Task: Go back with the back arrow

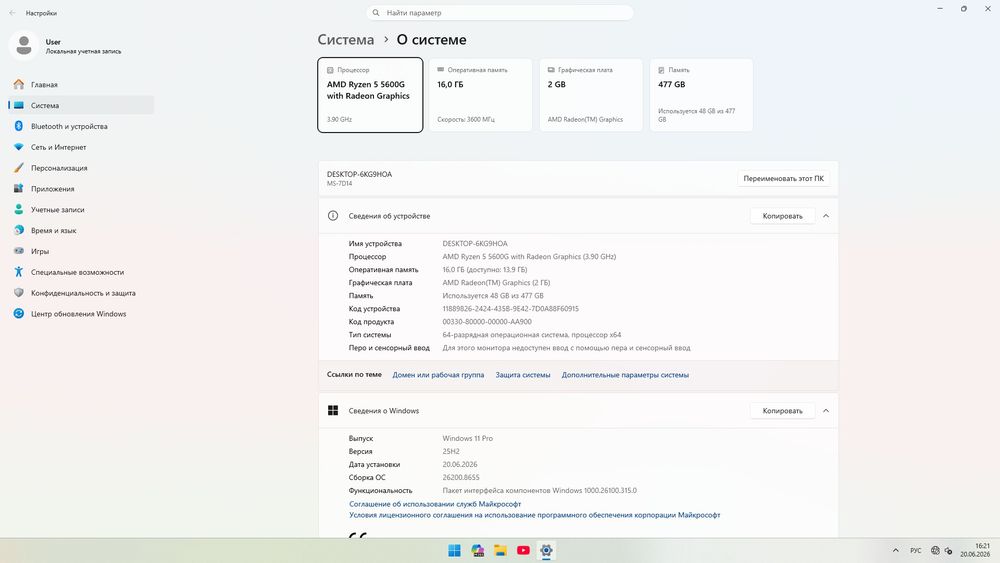Action: 12,13
